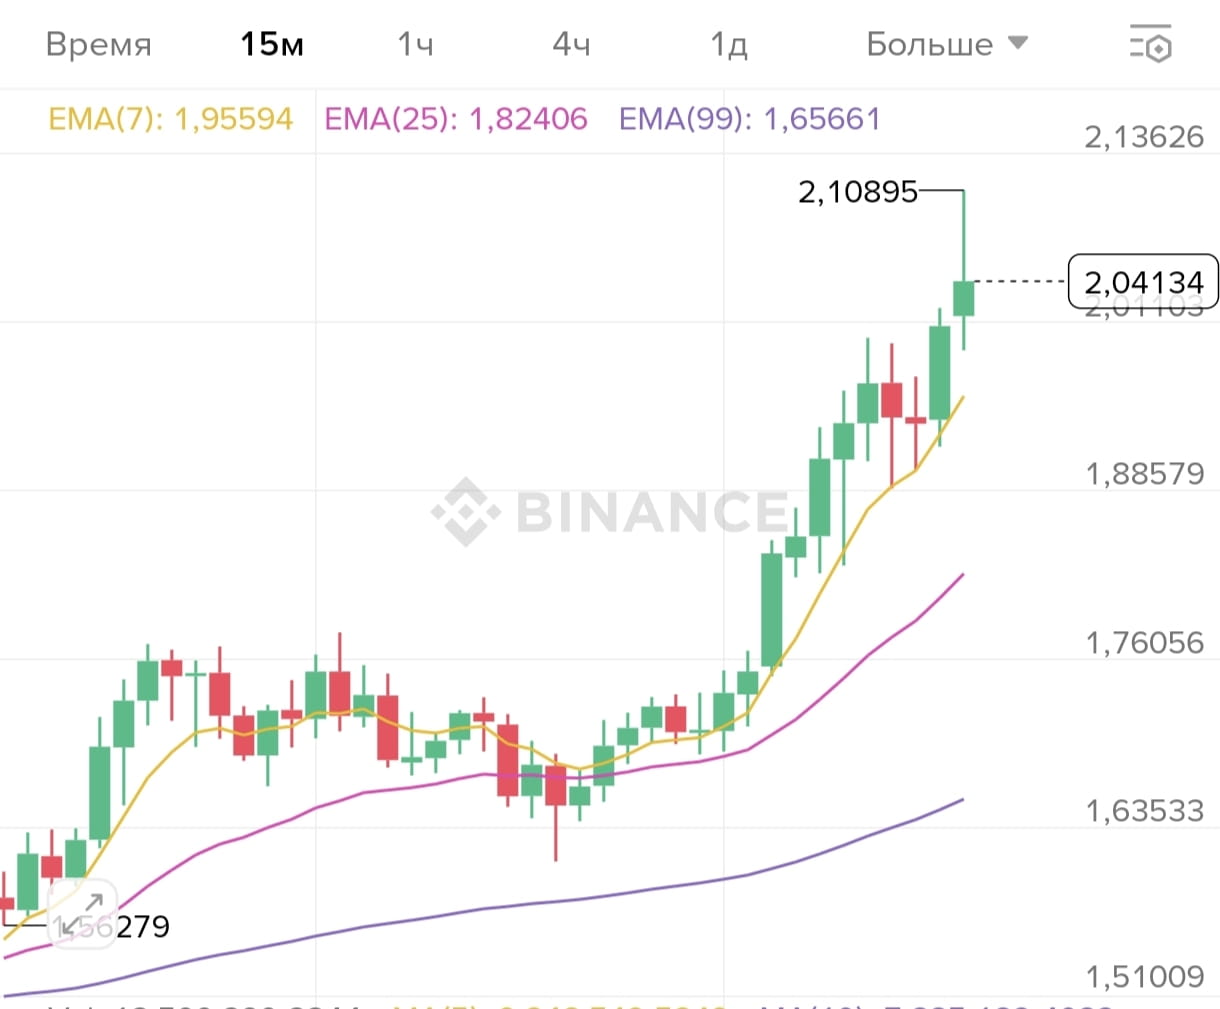Click the current price tag 2,04134
The width and height of the screenshot is (1220, 1009).
1144,282
